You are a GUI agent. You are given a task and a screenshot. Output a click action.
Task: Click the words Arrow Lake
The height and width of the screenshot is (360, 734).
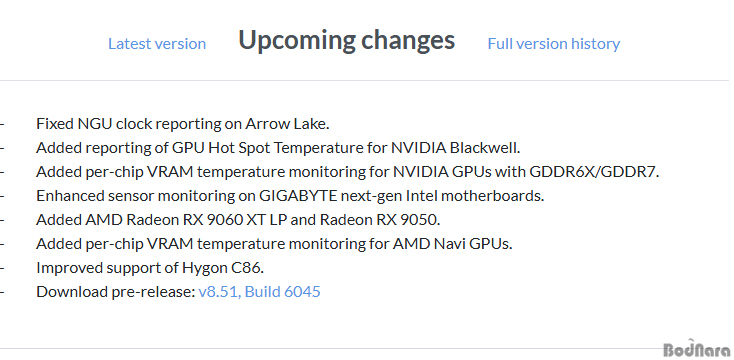coord(287,124)
